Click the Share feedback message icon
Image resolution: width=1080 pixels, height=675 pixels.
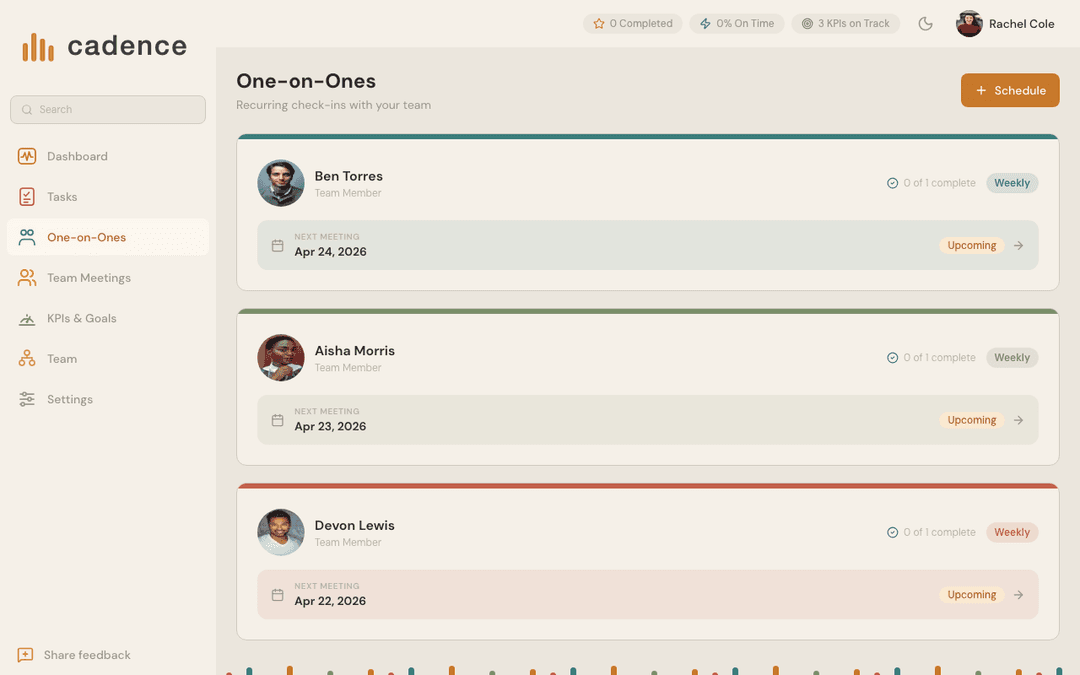pyautogui.click(x=26, y=655)
